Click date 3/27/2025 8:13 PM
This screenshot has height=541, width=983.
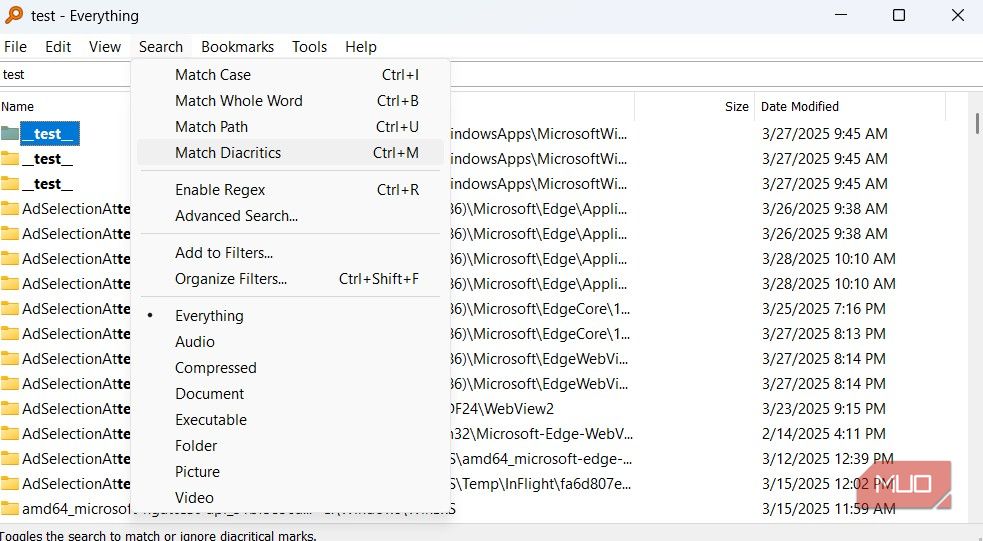coord(824,334)
